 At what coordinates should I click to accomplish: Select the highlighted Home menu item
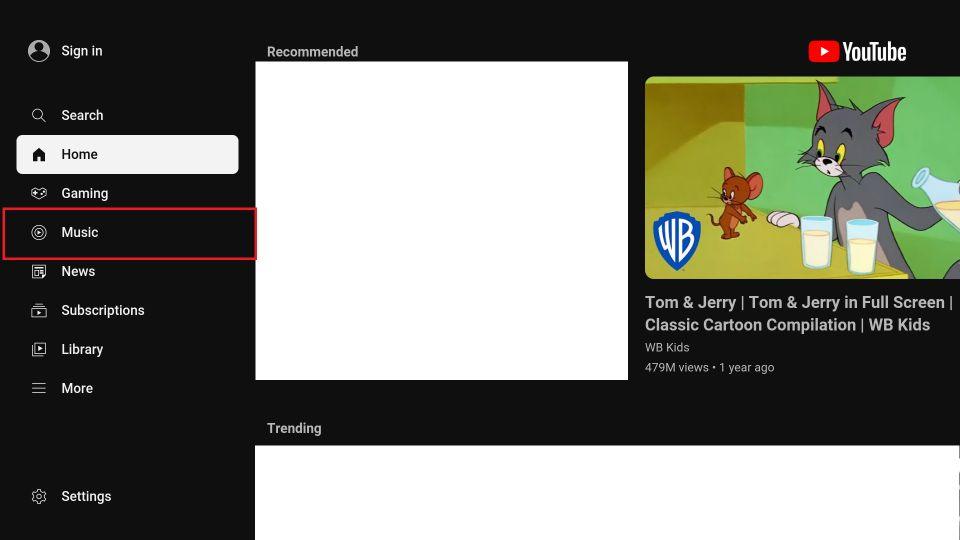(127, 154)
